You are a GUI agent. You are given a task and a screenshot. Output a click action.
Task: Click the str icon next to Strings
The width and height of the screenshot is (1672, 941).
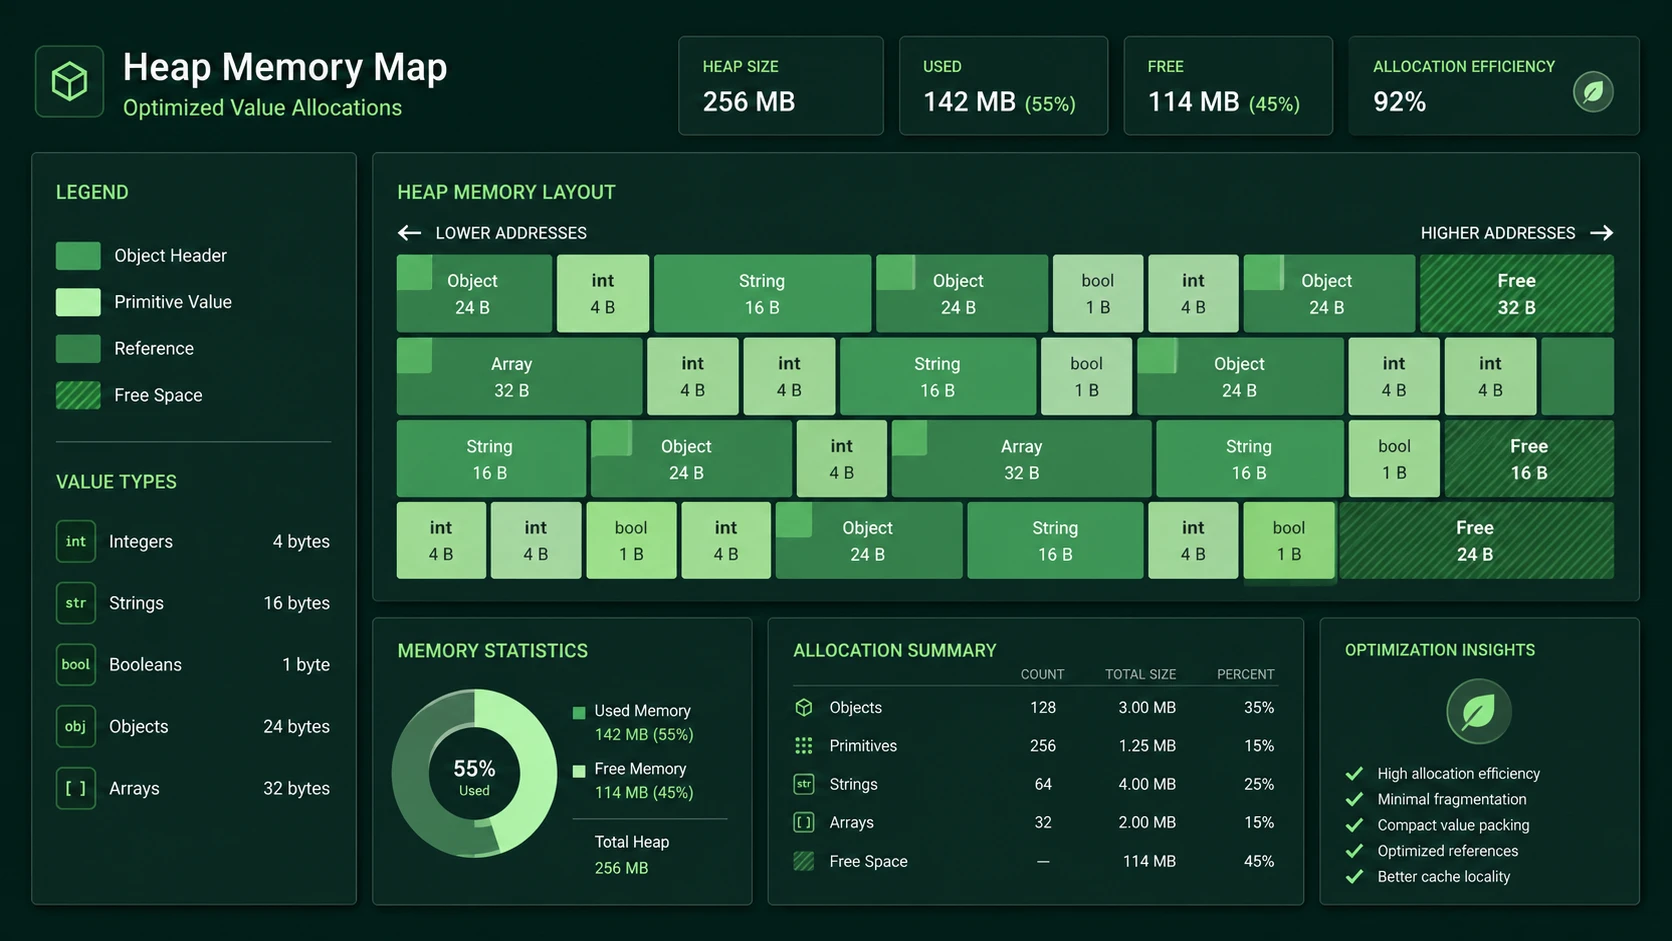pyautogui.click(x=76, y=603)
